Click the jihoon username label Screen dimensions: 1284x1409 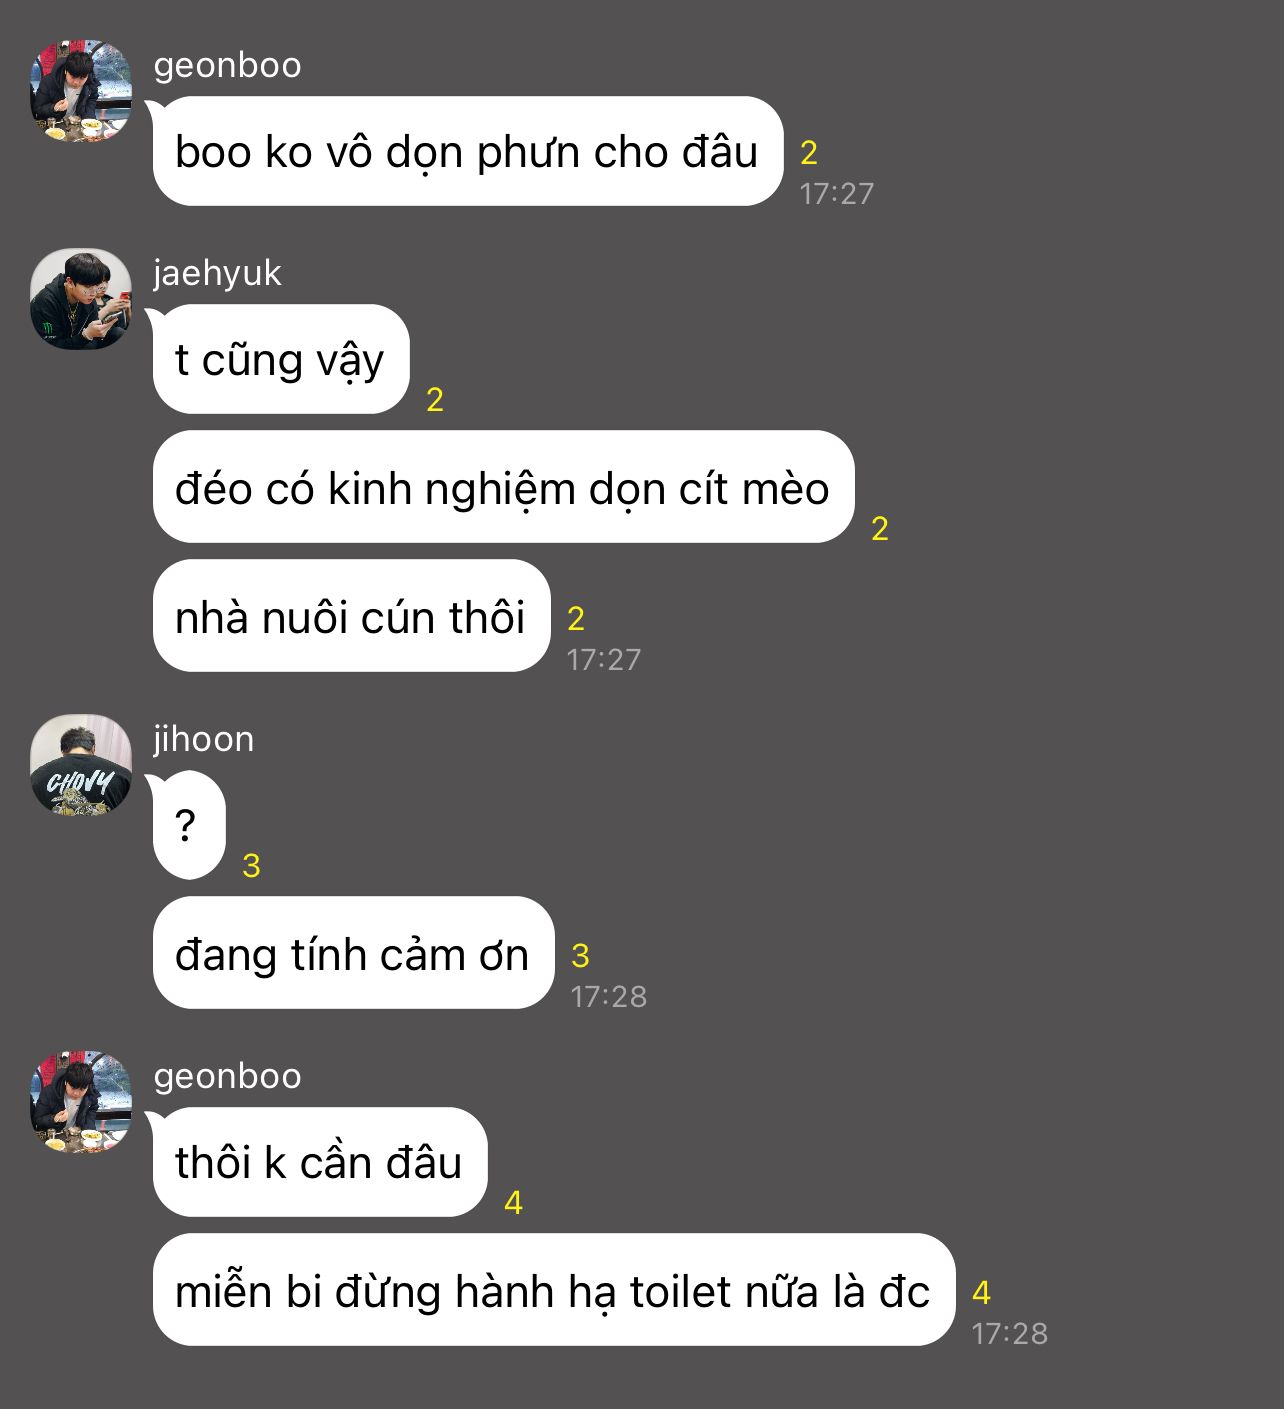tap(204, 739)
